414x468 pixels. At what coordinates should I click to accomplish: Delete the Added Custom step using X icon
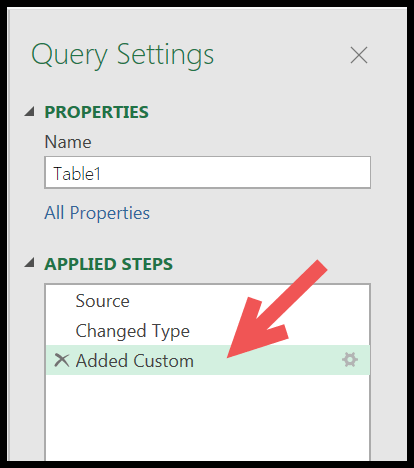(62, 360)
